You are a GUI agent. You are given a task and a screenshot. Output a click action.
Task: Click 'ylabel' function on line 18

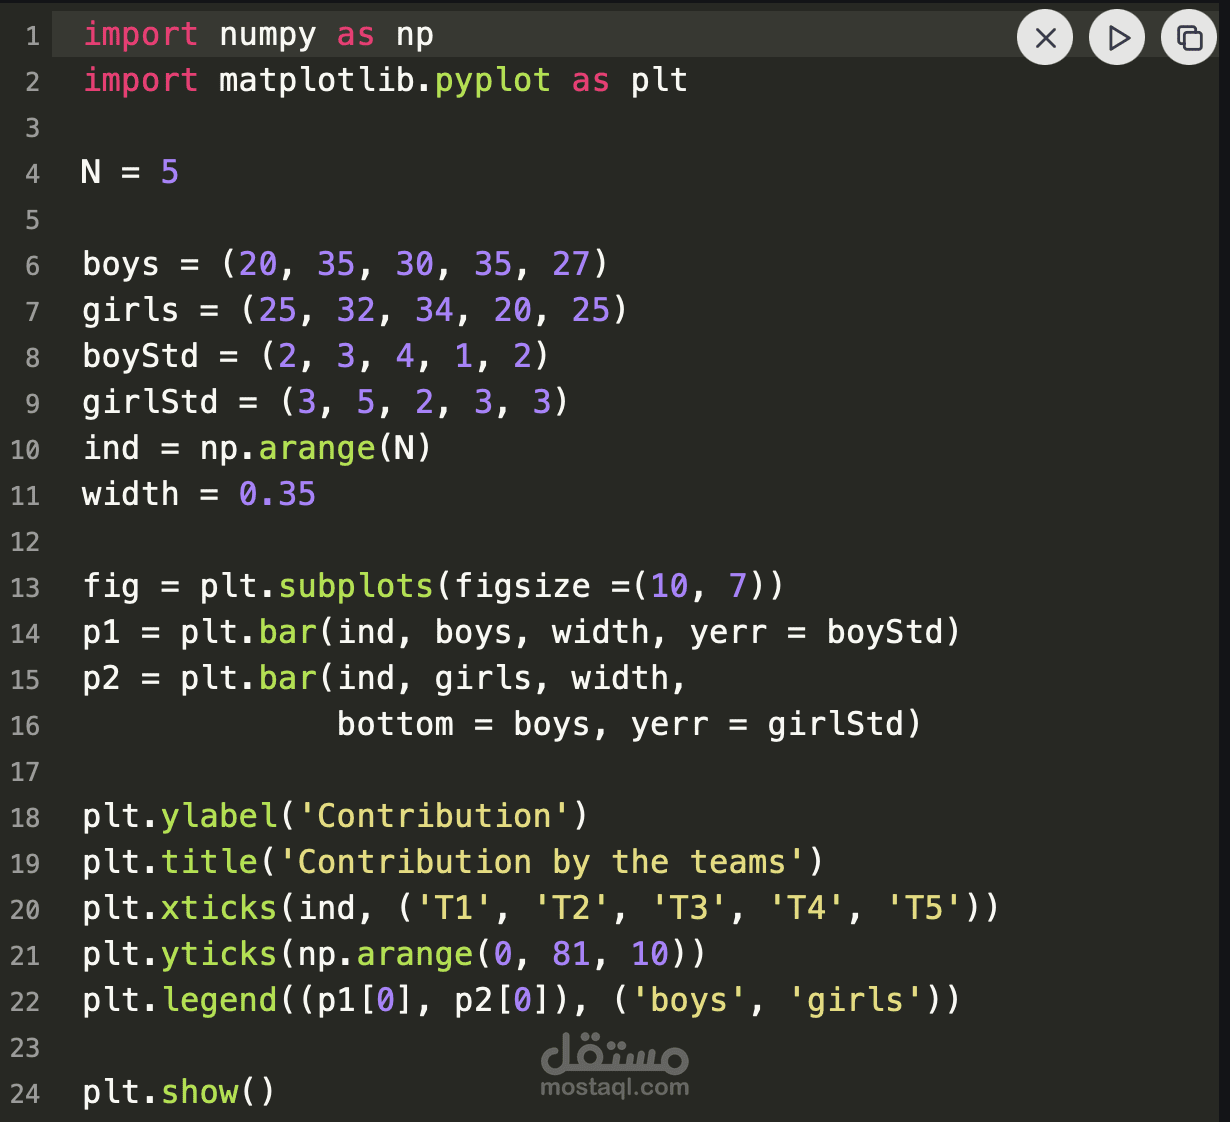tap(219, 817)
